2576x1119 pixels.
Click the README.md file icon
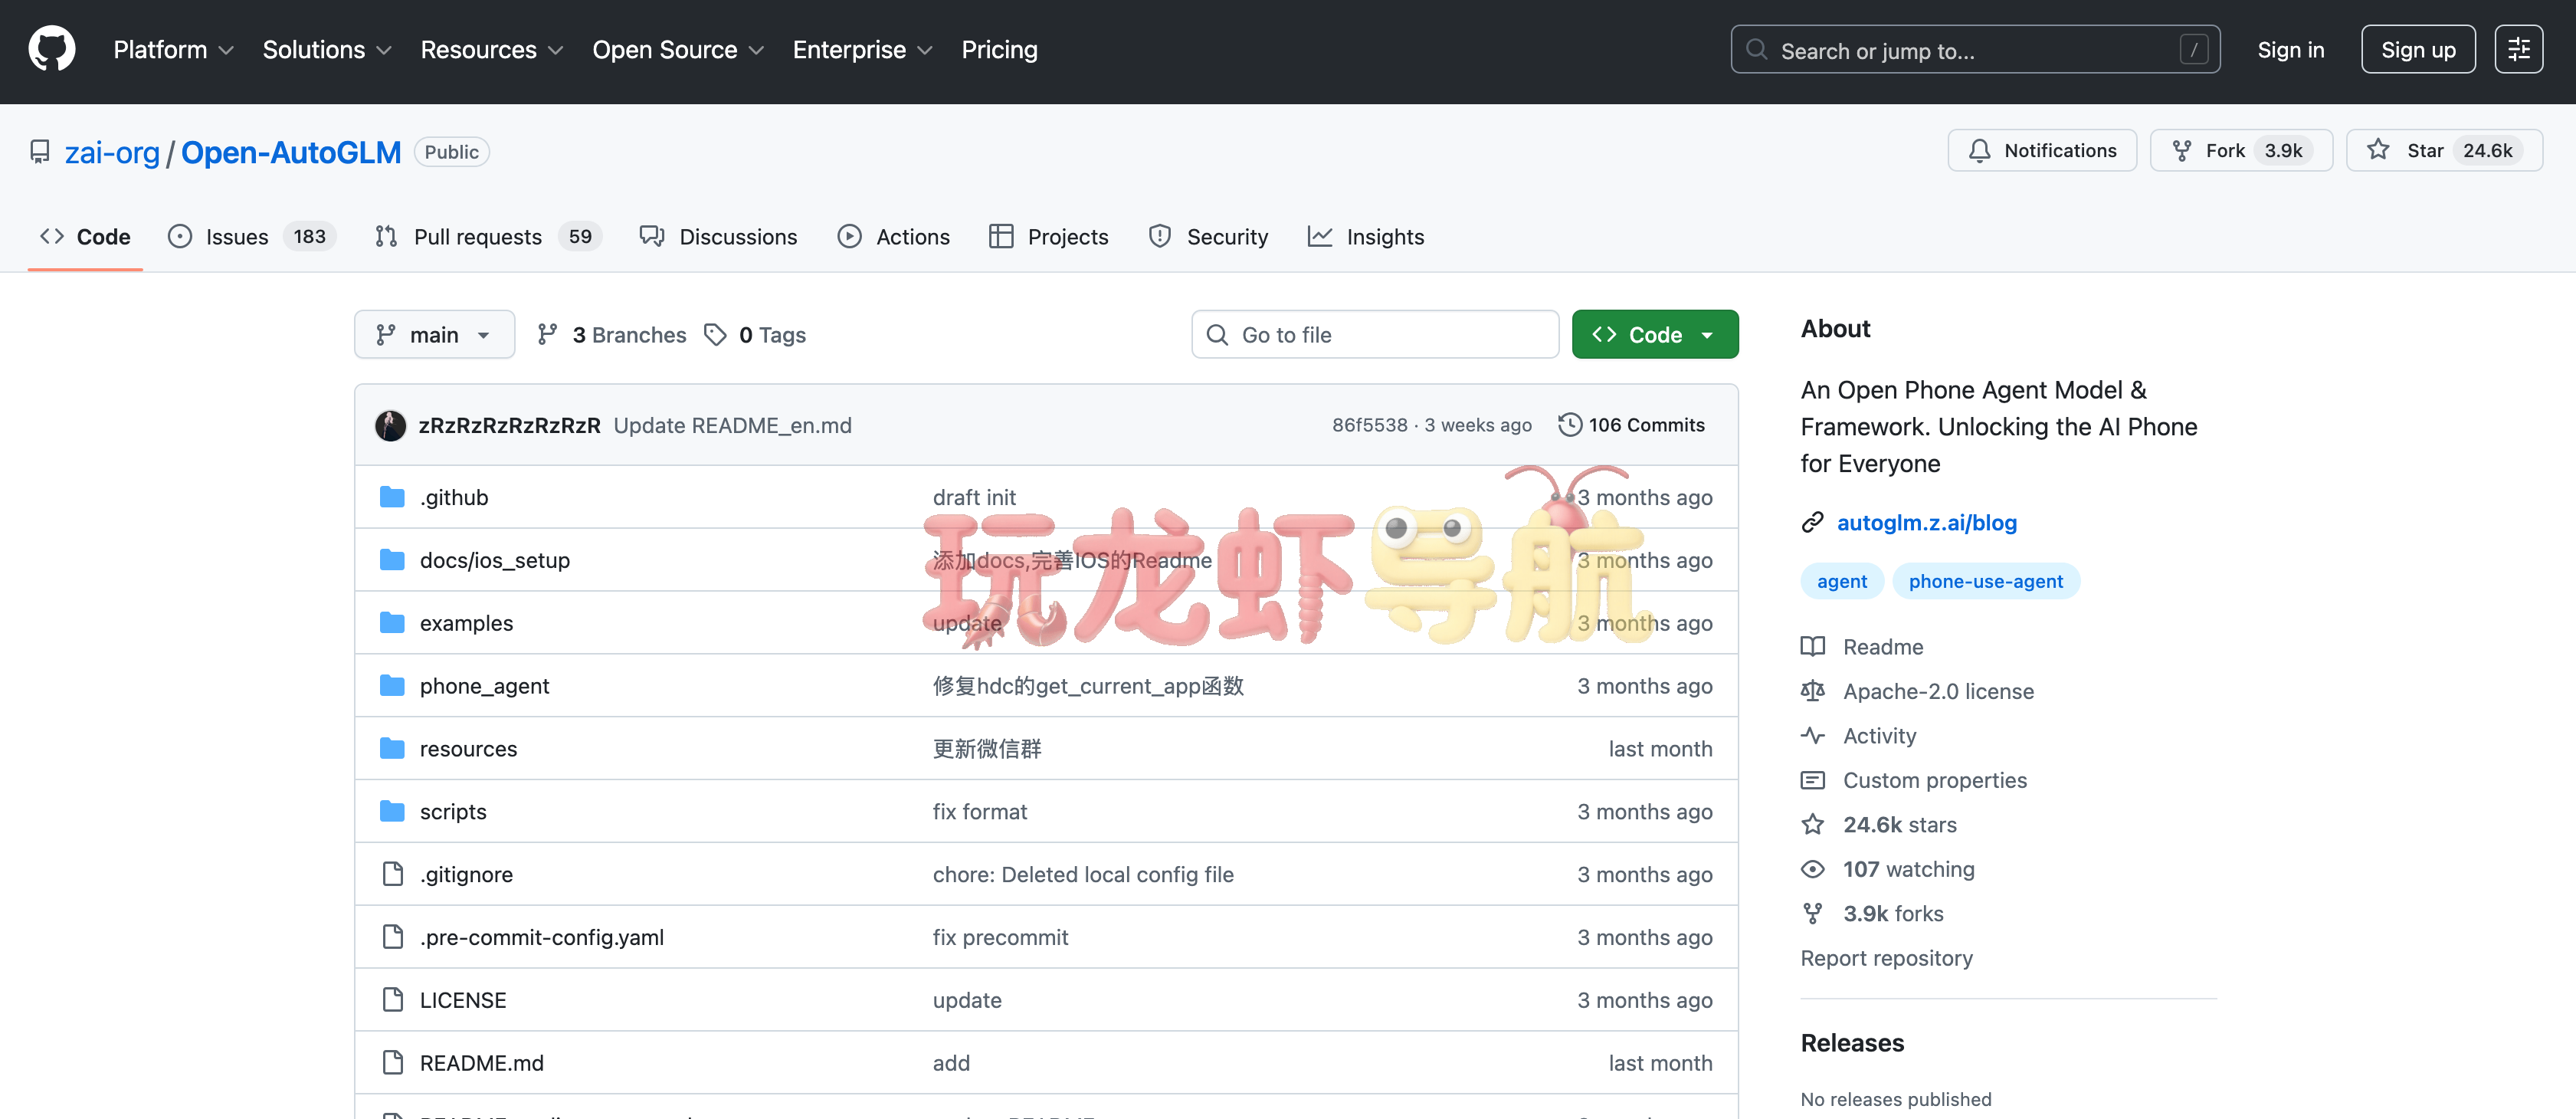393,1063
